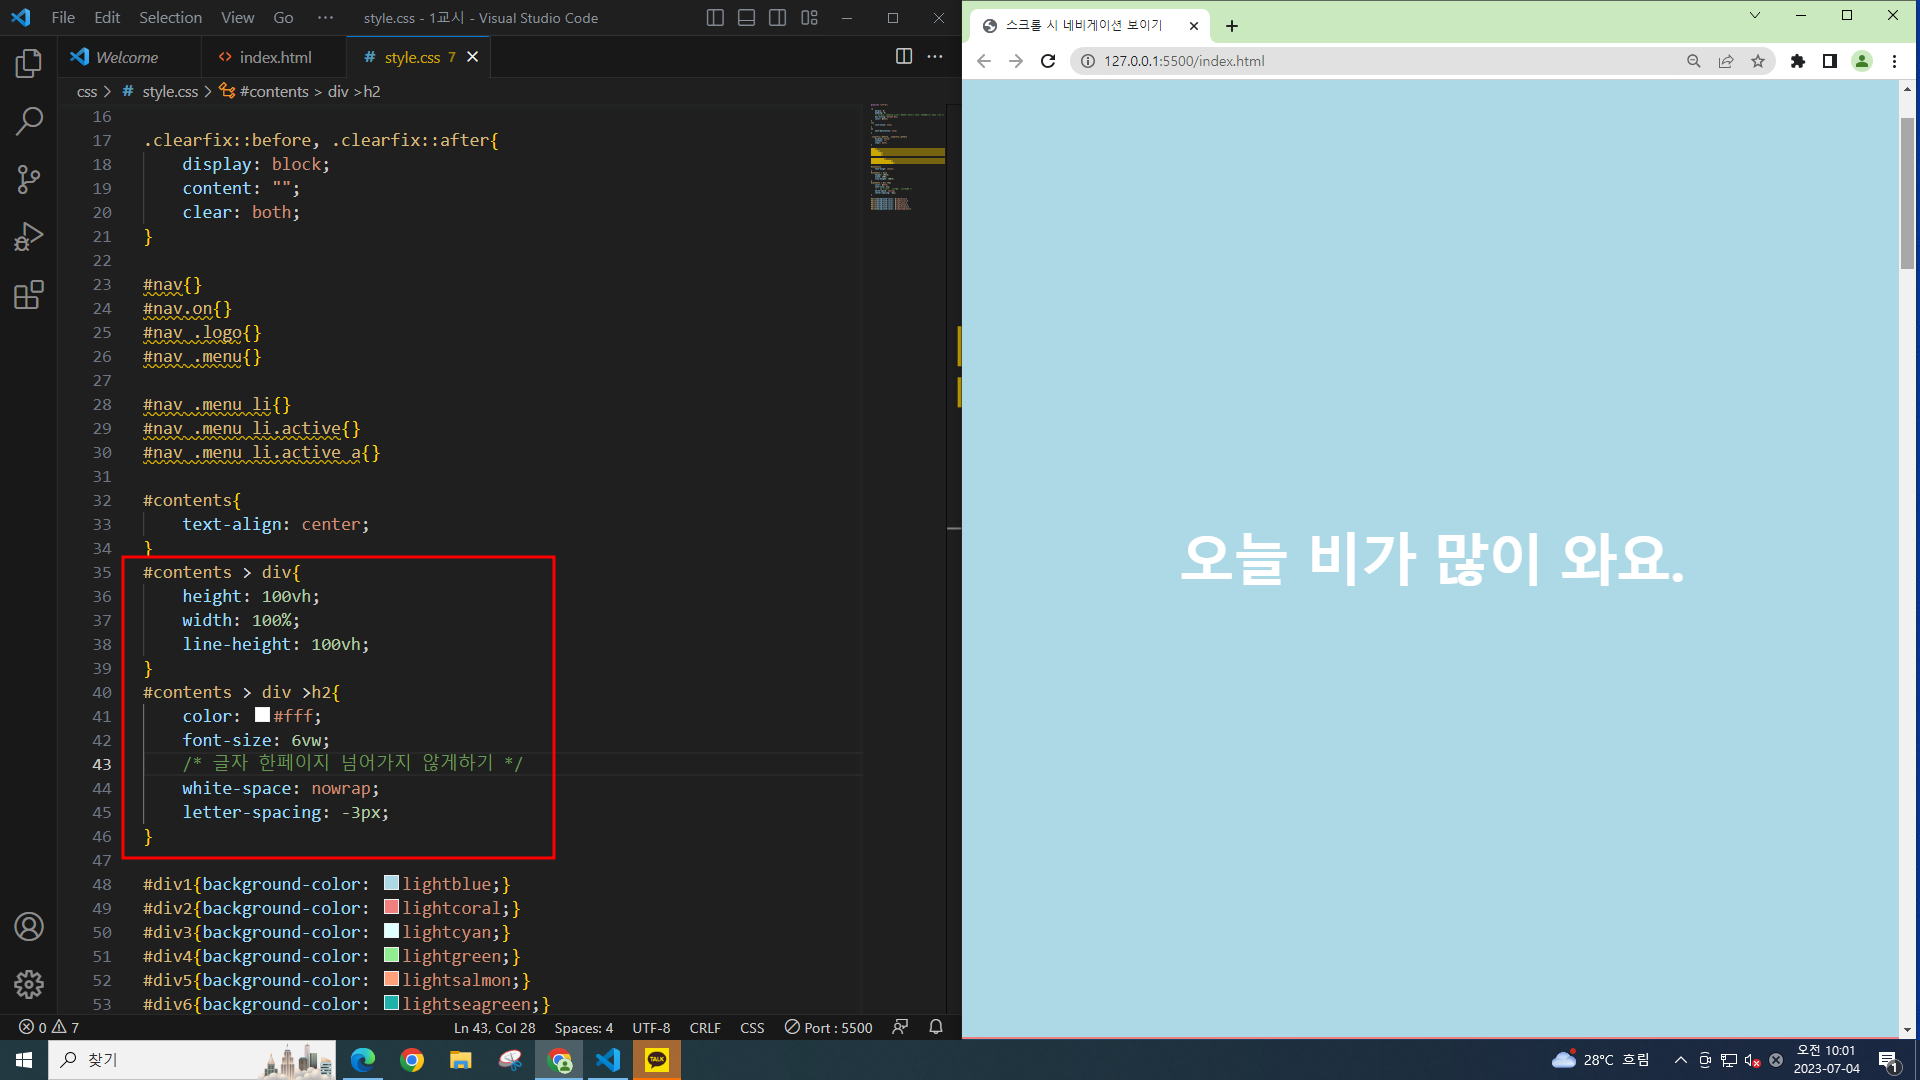Open Run and Debug view
This screenshot has height=1080, width=1920.
click(x=29, y=237)
